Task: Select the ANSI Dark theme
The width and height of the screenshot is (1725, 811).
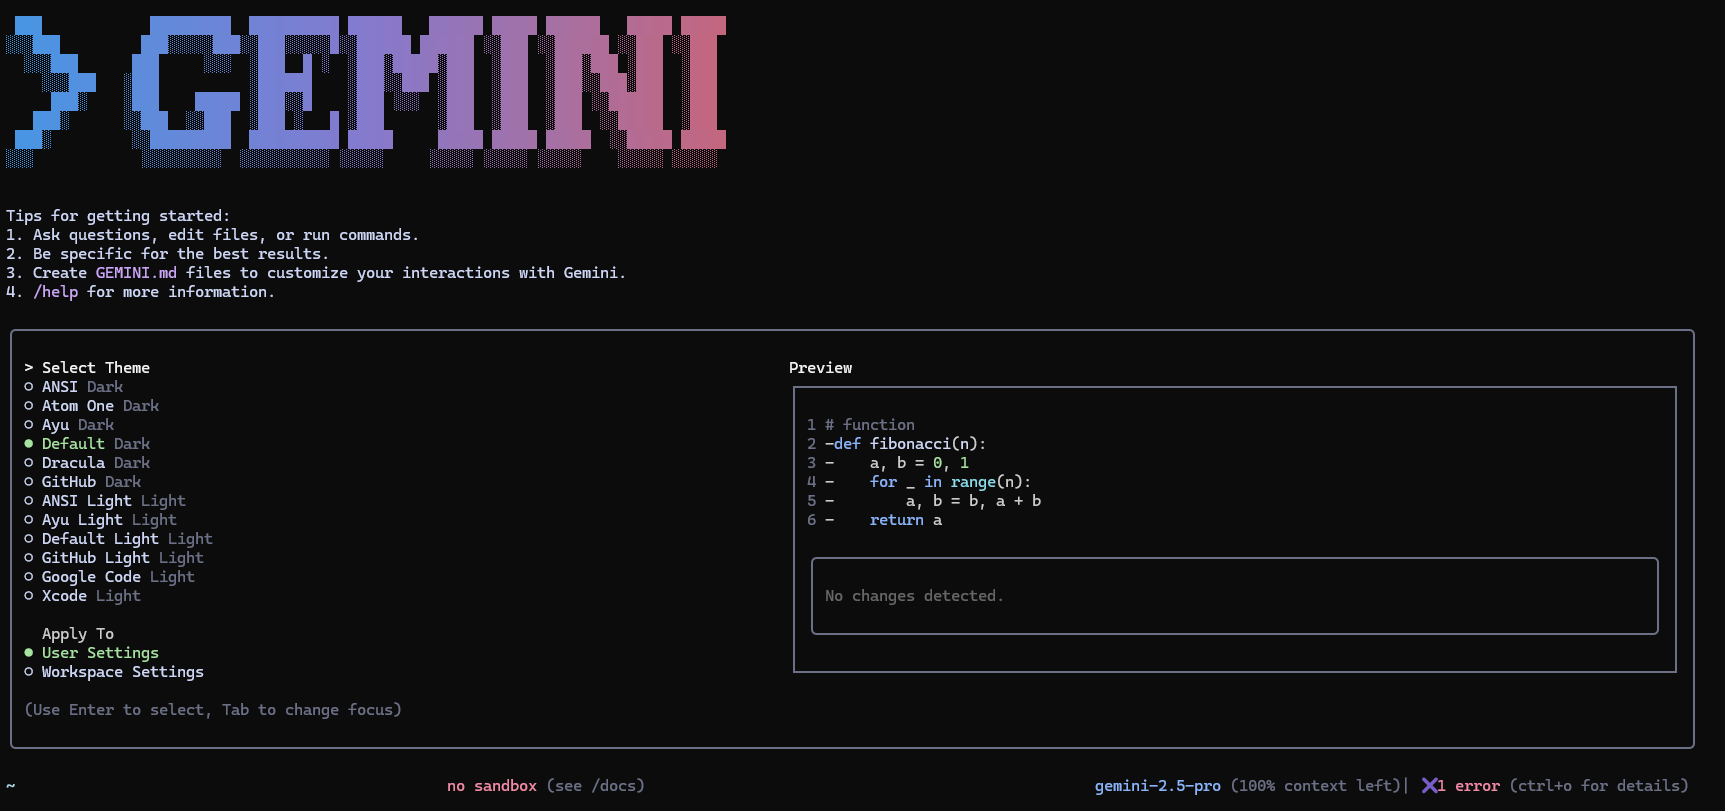Action: point(82,387)
